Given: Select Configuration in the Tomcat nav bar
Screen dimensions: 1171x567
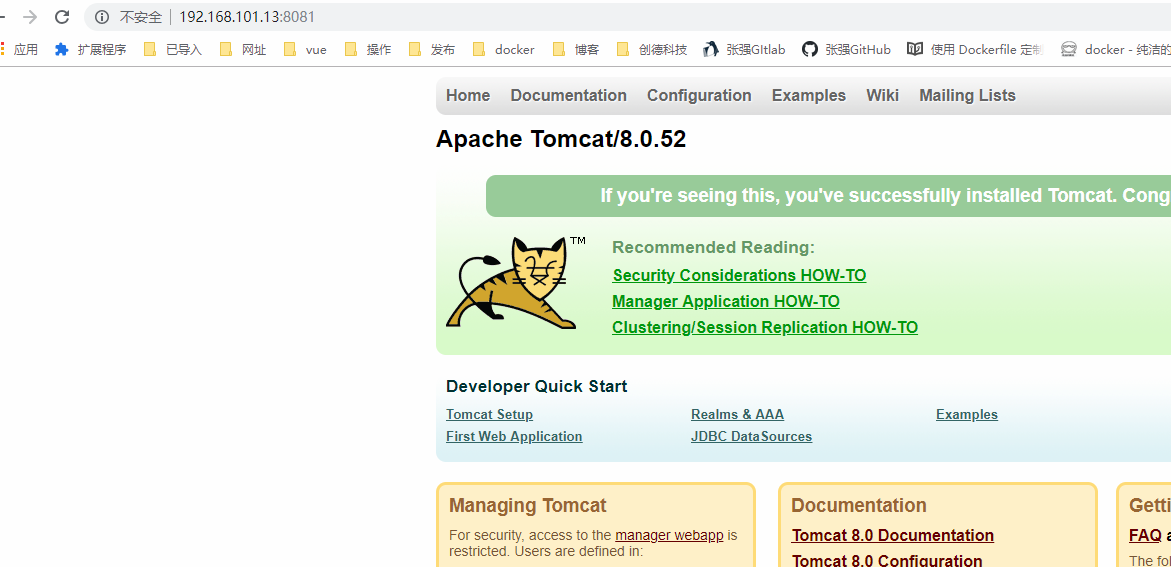Looking at the screenshot, I should click(x=699, y=96).
